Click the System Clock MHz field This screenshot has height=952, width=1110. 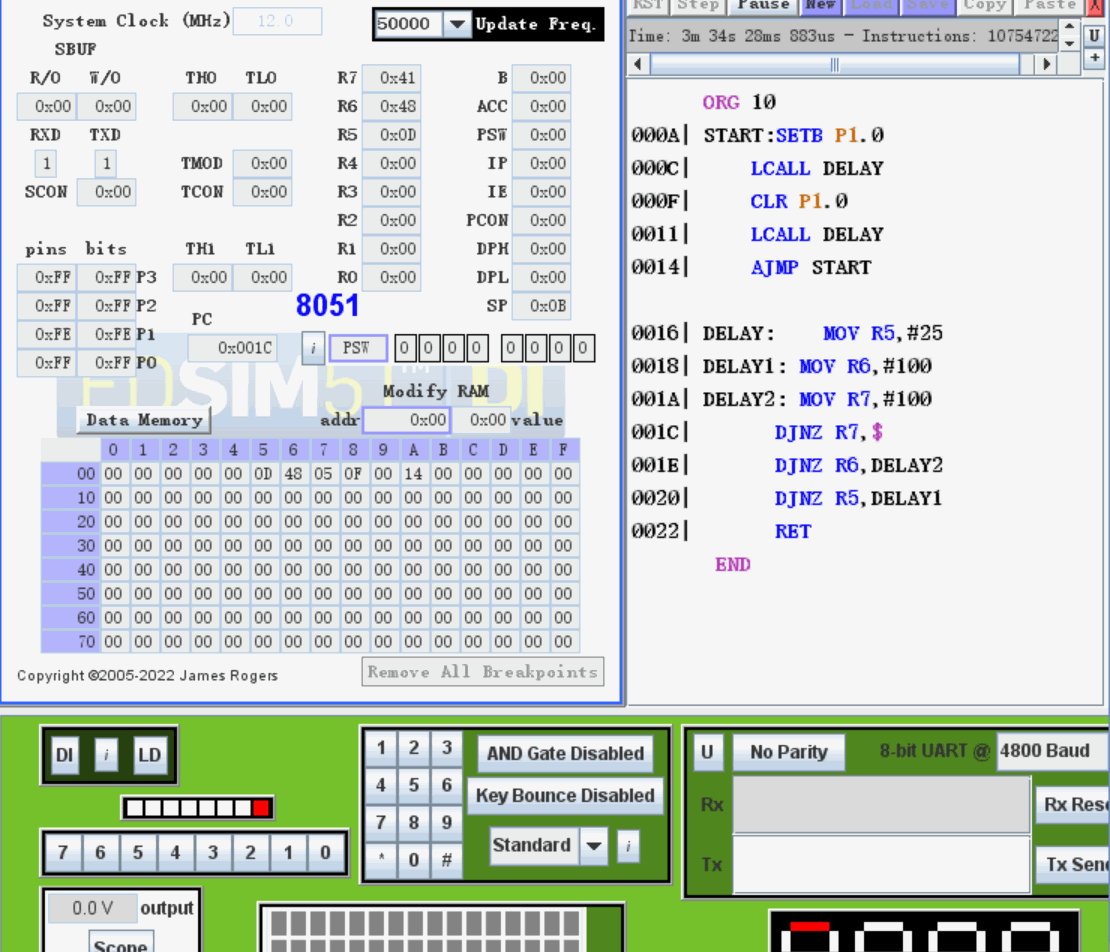click(277, 21)
